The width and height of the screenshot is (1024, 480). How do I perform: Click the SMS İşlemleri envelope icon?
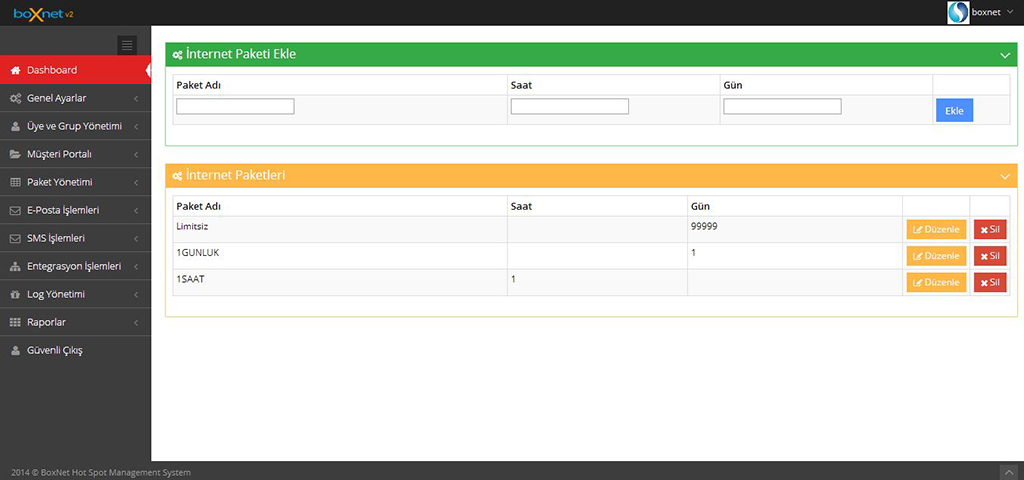click(16, 238)
